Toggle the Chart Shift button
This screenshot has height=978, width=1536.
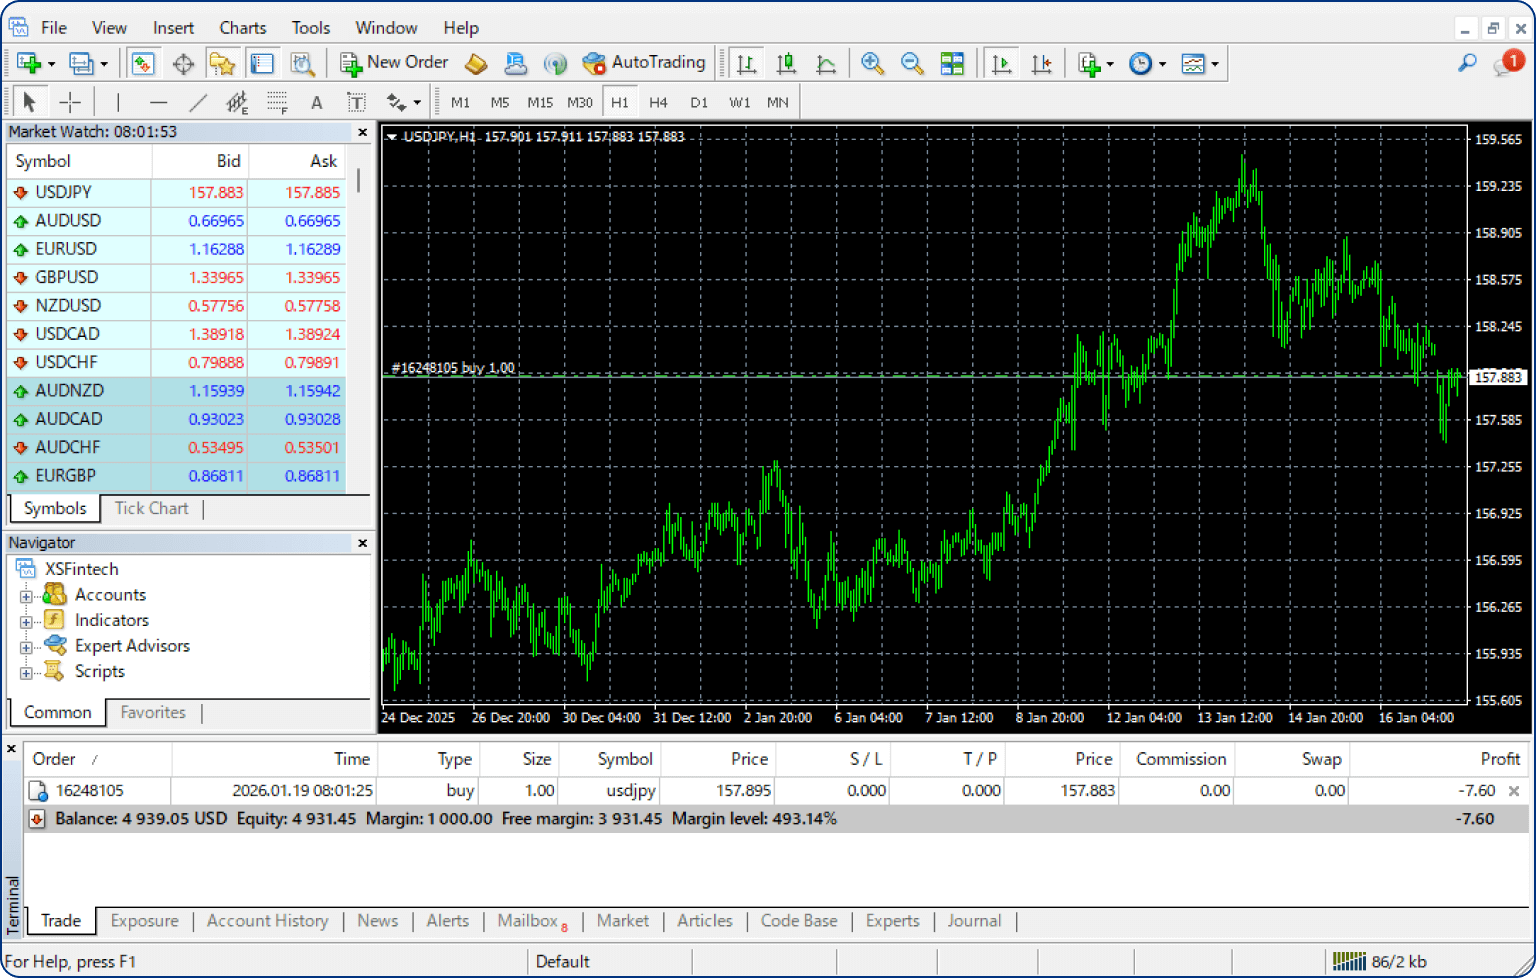[x=1041, y=63]
